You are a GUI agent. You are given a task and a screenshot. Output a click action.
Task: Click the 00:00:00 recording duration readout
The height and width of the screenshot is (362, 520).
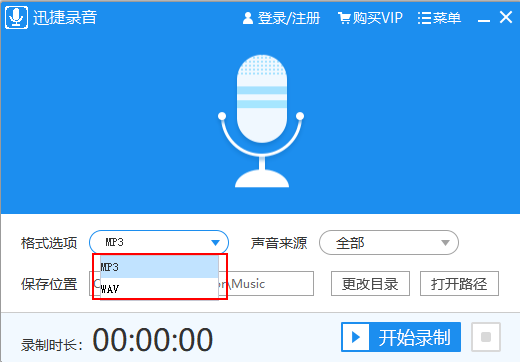click(153, 340)
